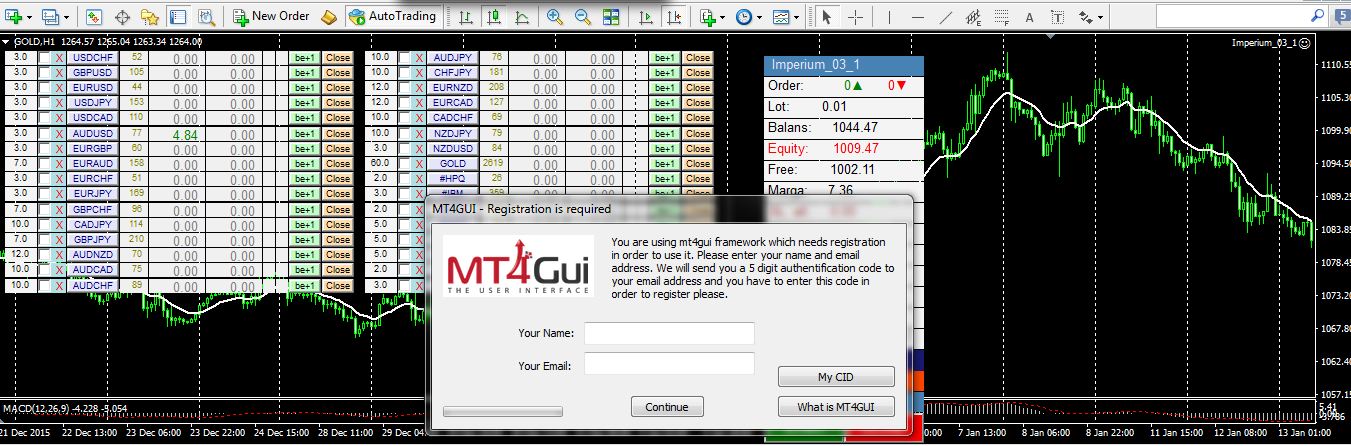Toggle chart shift icon
The image size is (1351, 446).
point(675,17)
